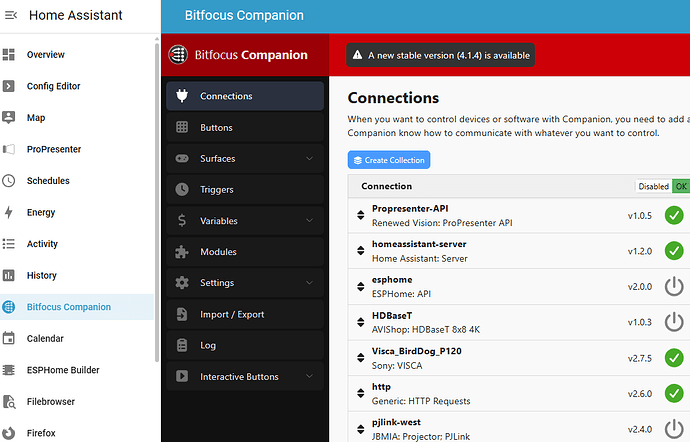690x442 pixels.
Task: Click the Firefox icon in sidebar
Action: point(9,433)
